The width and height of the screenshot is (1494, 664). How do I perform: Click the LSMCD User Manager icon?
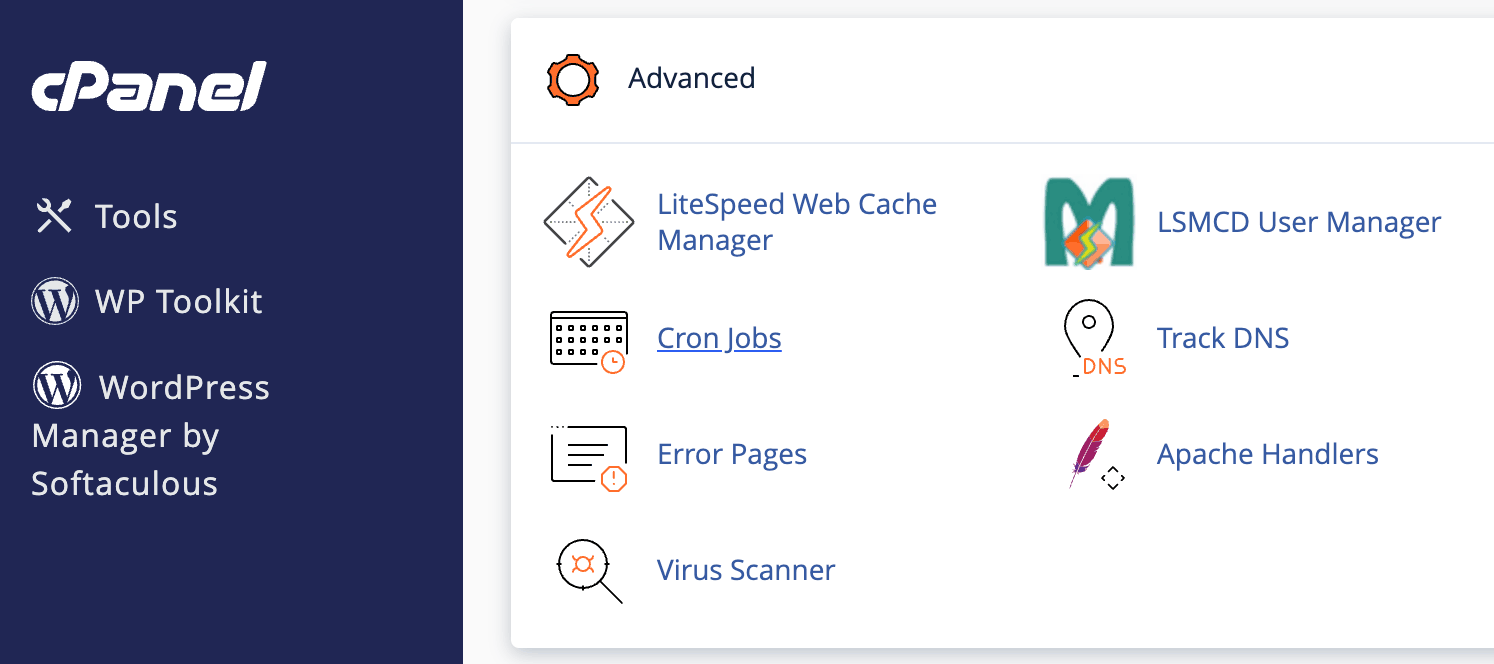(1089, 221)
